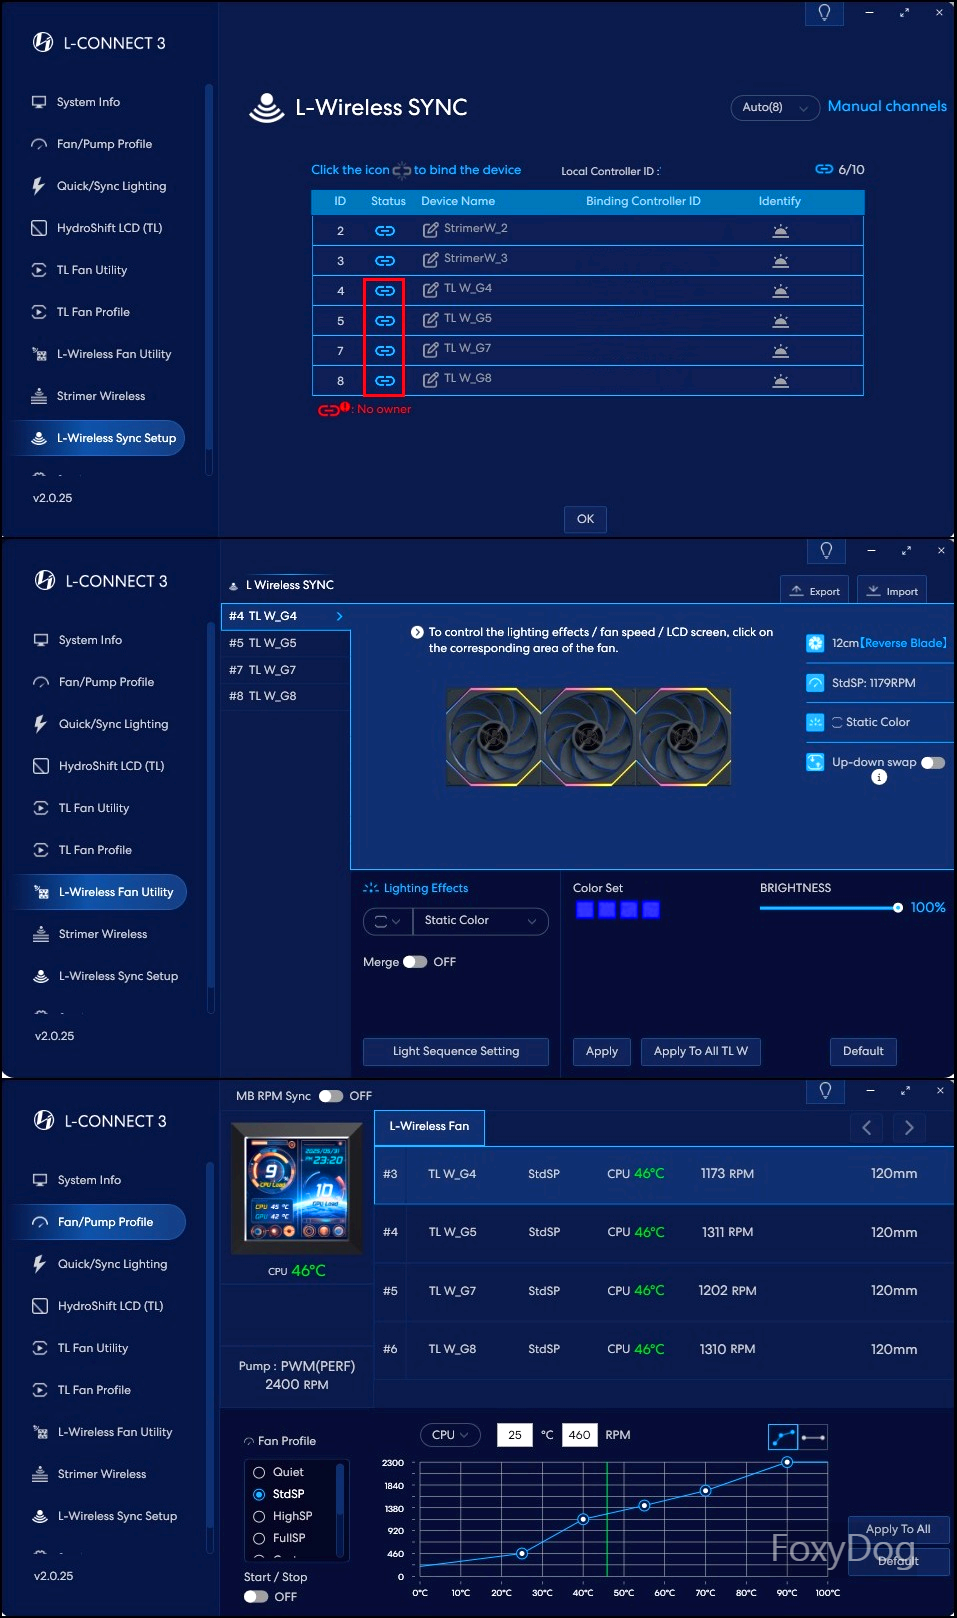Identify icon for TL W_G7 device
Viewport: 957px width, 1618px height.
tap(781, 351)
